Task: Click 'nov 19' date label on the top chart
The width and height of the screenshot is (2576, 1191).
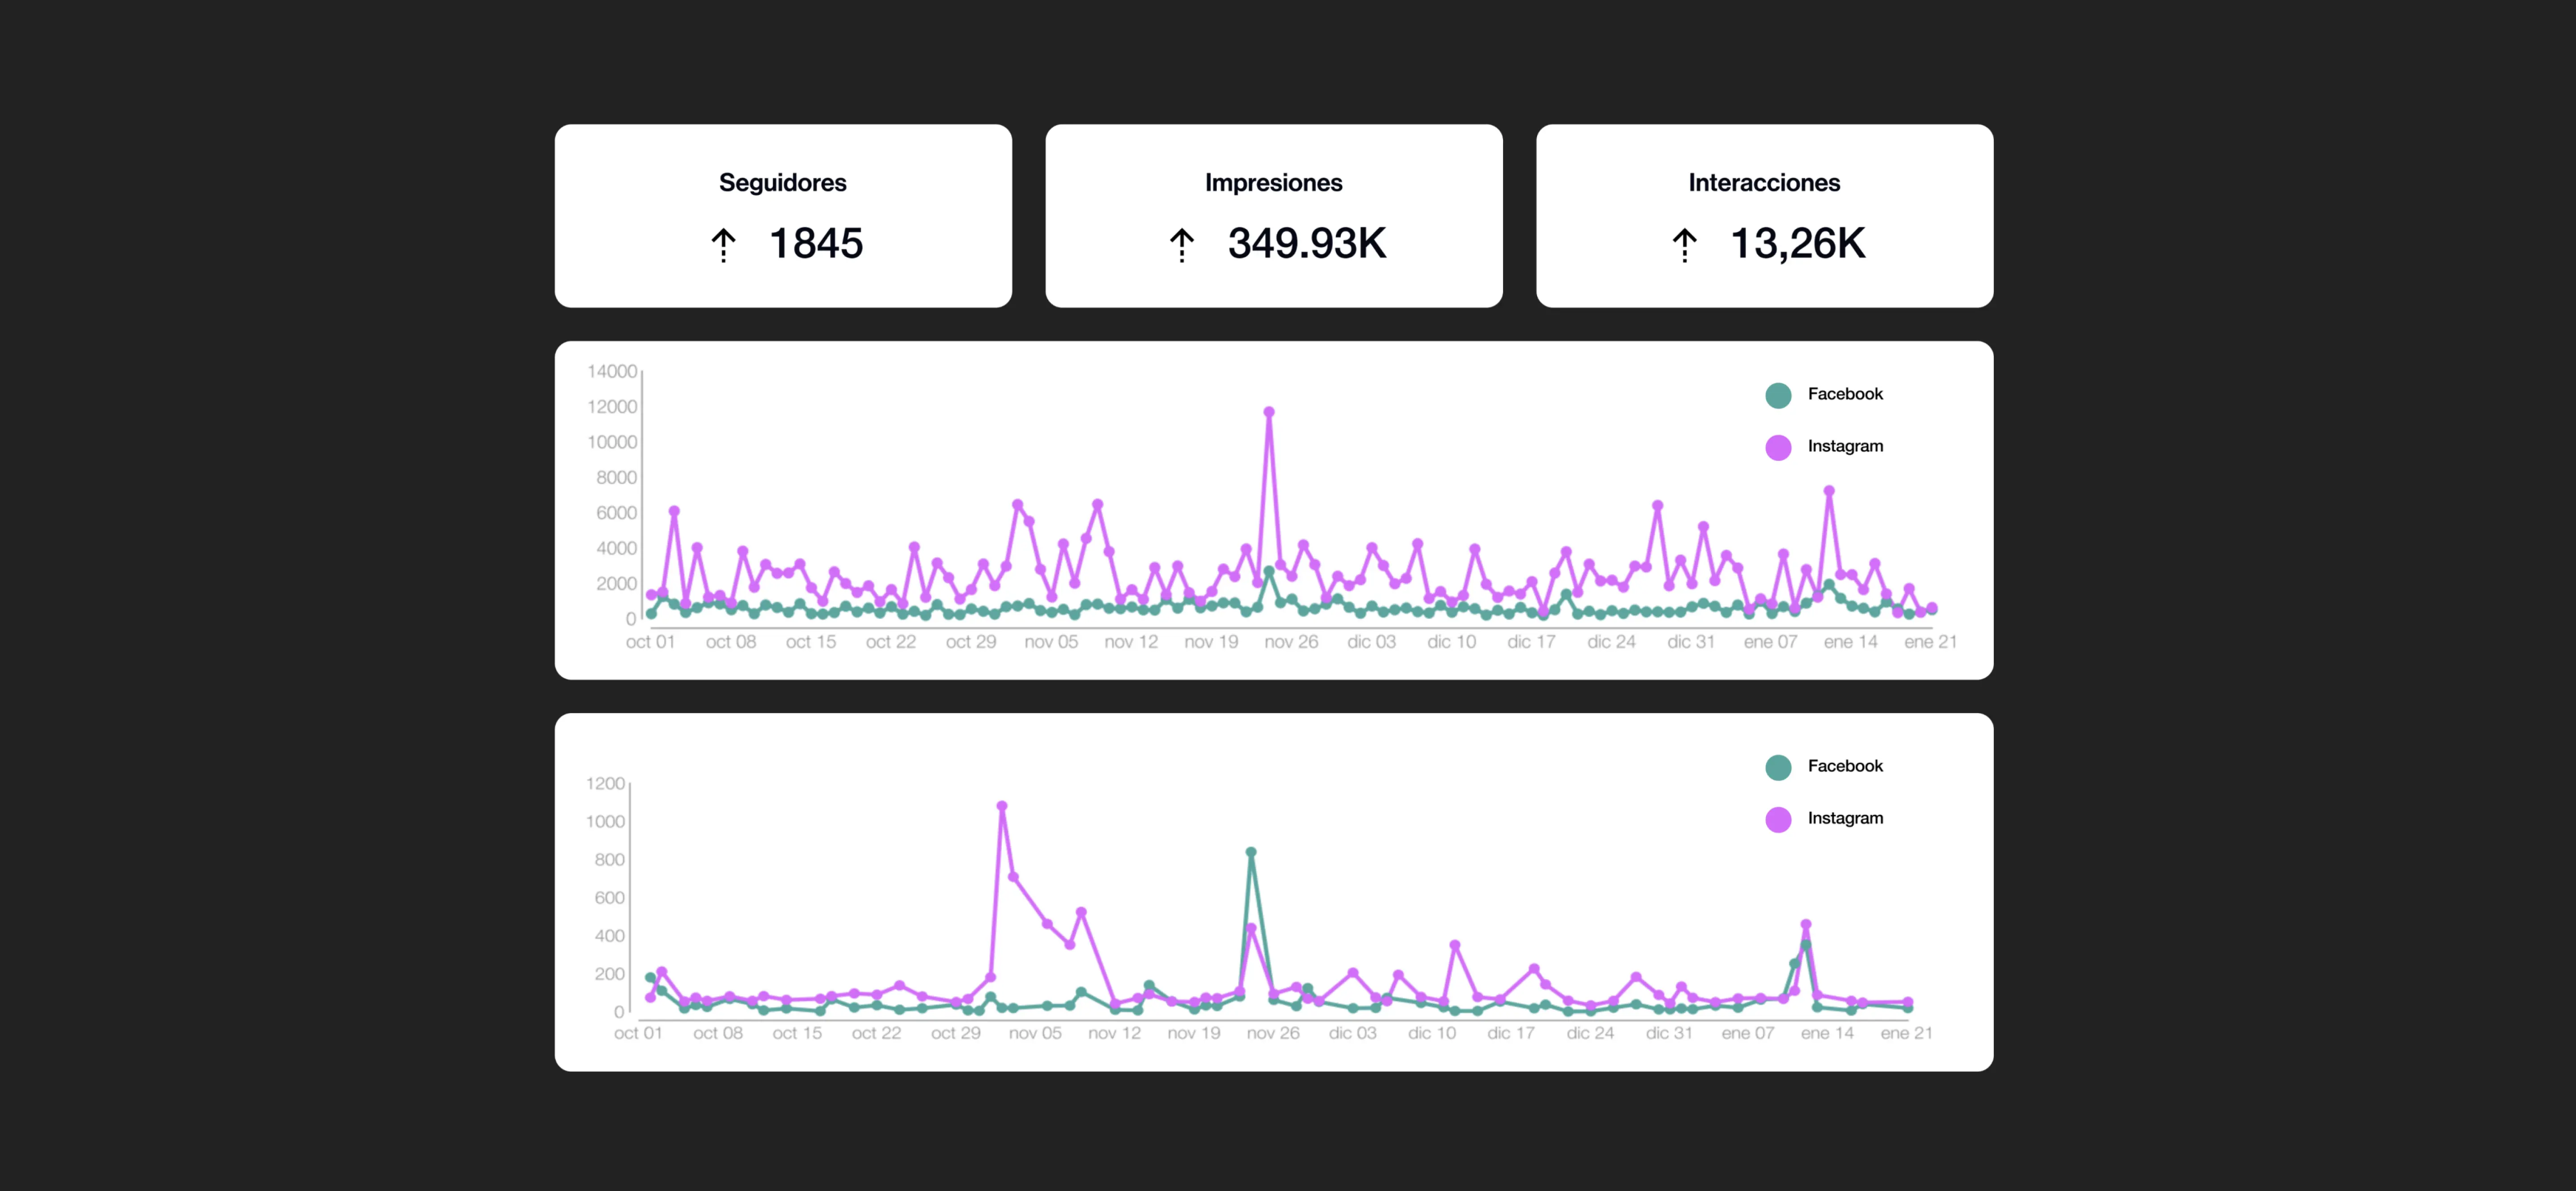Action: pyautogui.click(x=1211, y=642)
